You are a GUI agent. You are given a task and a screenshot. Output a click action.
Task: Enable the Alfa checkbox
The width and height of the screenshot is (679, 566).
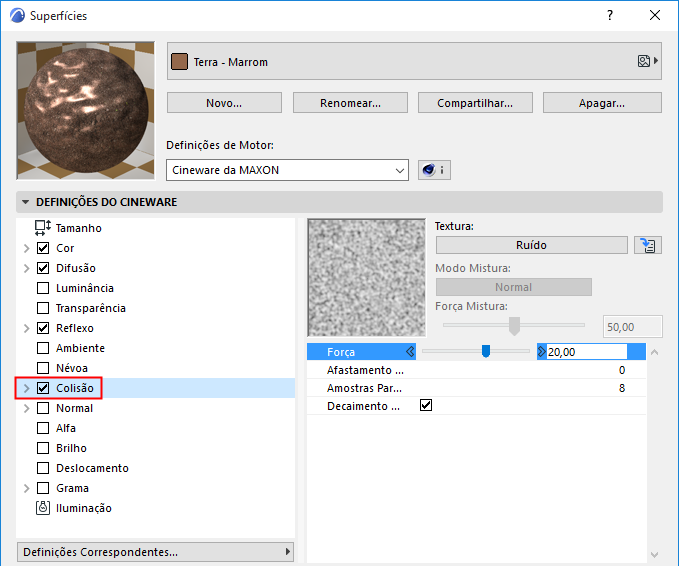[x=43, y=428]
